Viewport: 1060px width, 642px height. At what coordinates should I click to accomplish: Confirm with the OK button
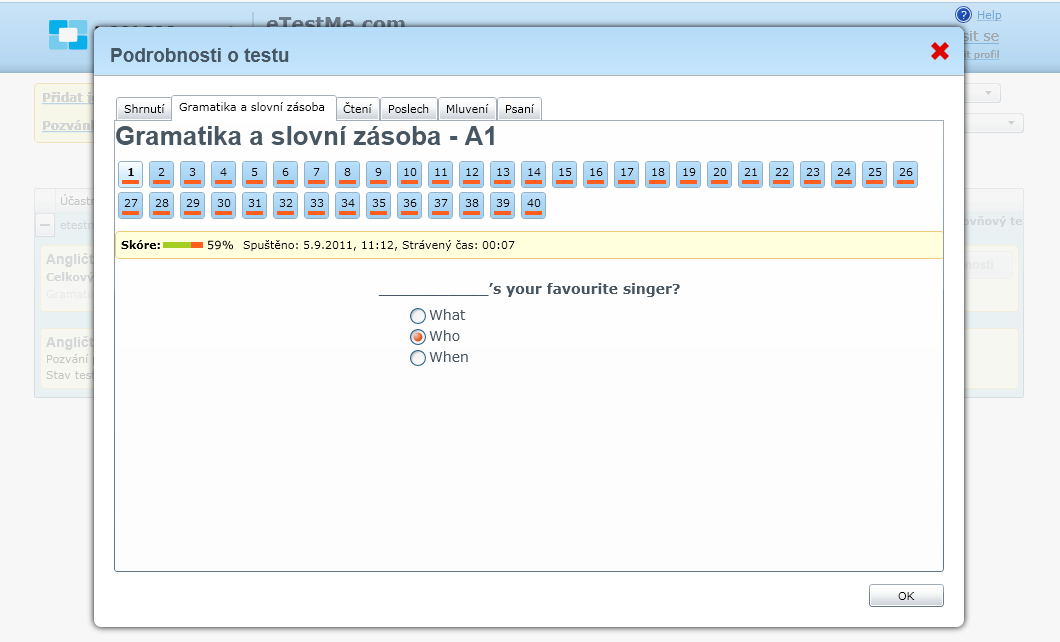[x=906, y=595]
